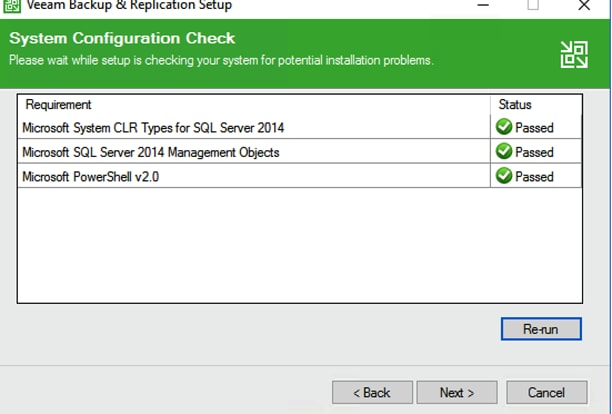Image resolution: width=612 pixels, height=414 pixels.
Task: Click the System Configuration Check heading
Action: click(122, 38)
